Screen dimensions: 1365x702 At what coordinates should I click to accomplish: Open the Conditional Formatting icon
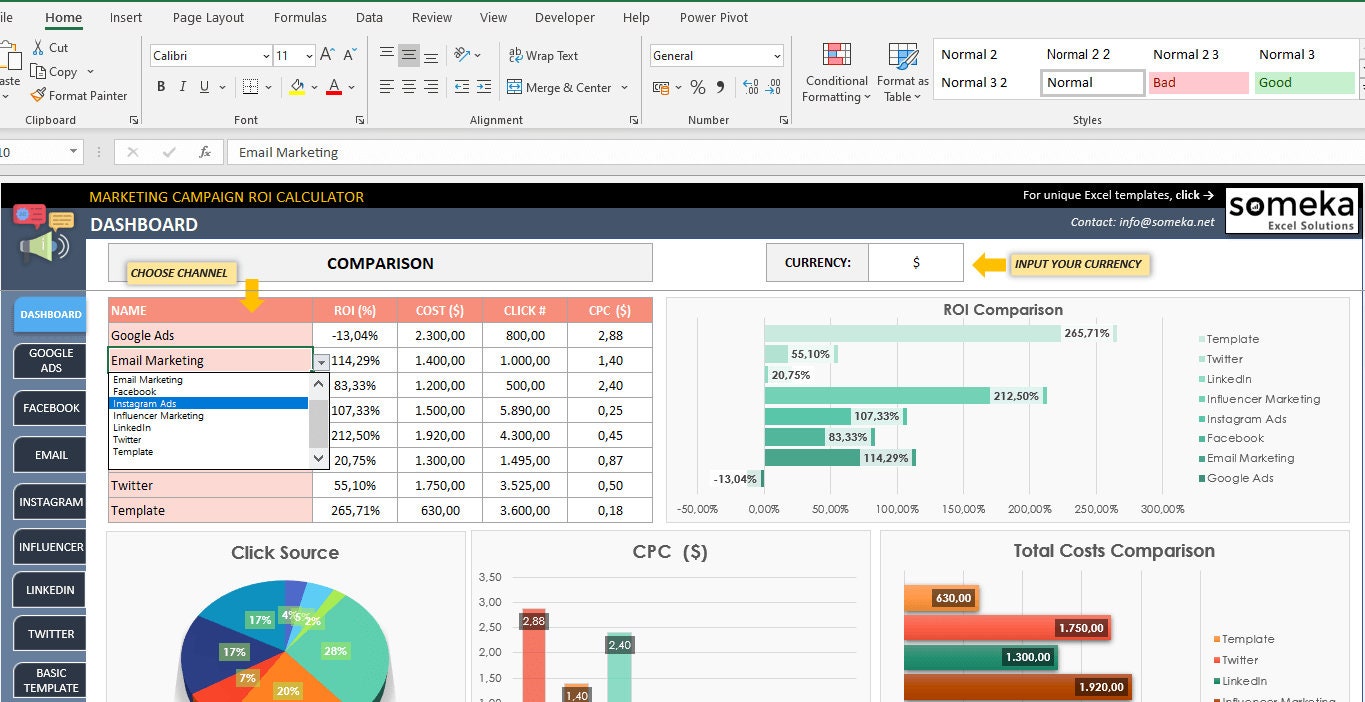836,70
